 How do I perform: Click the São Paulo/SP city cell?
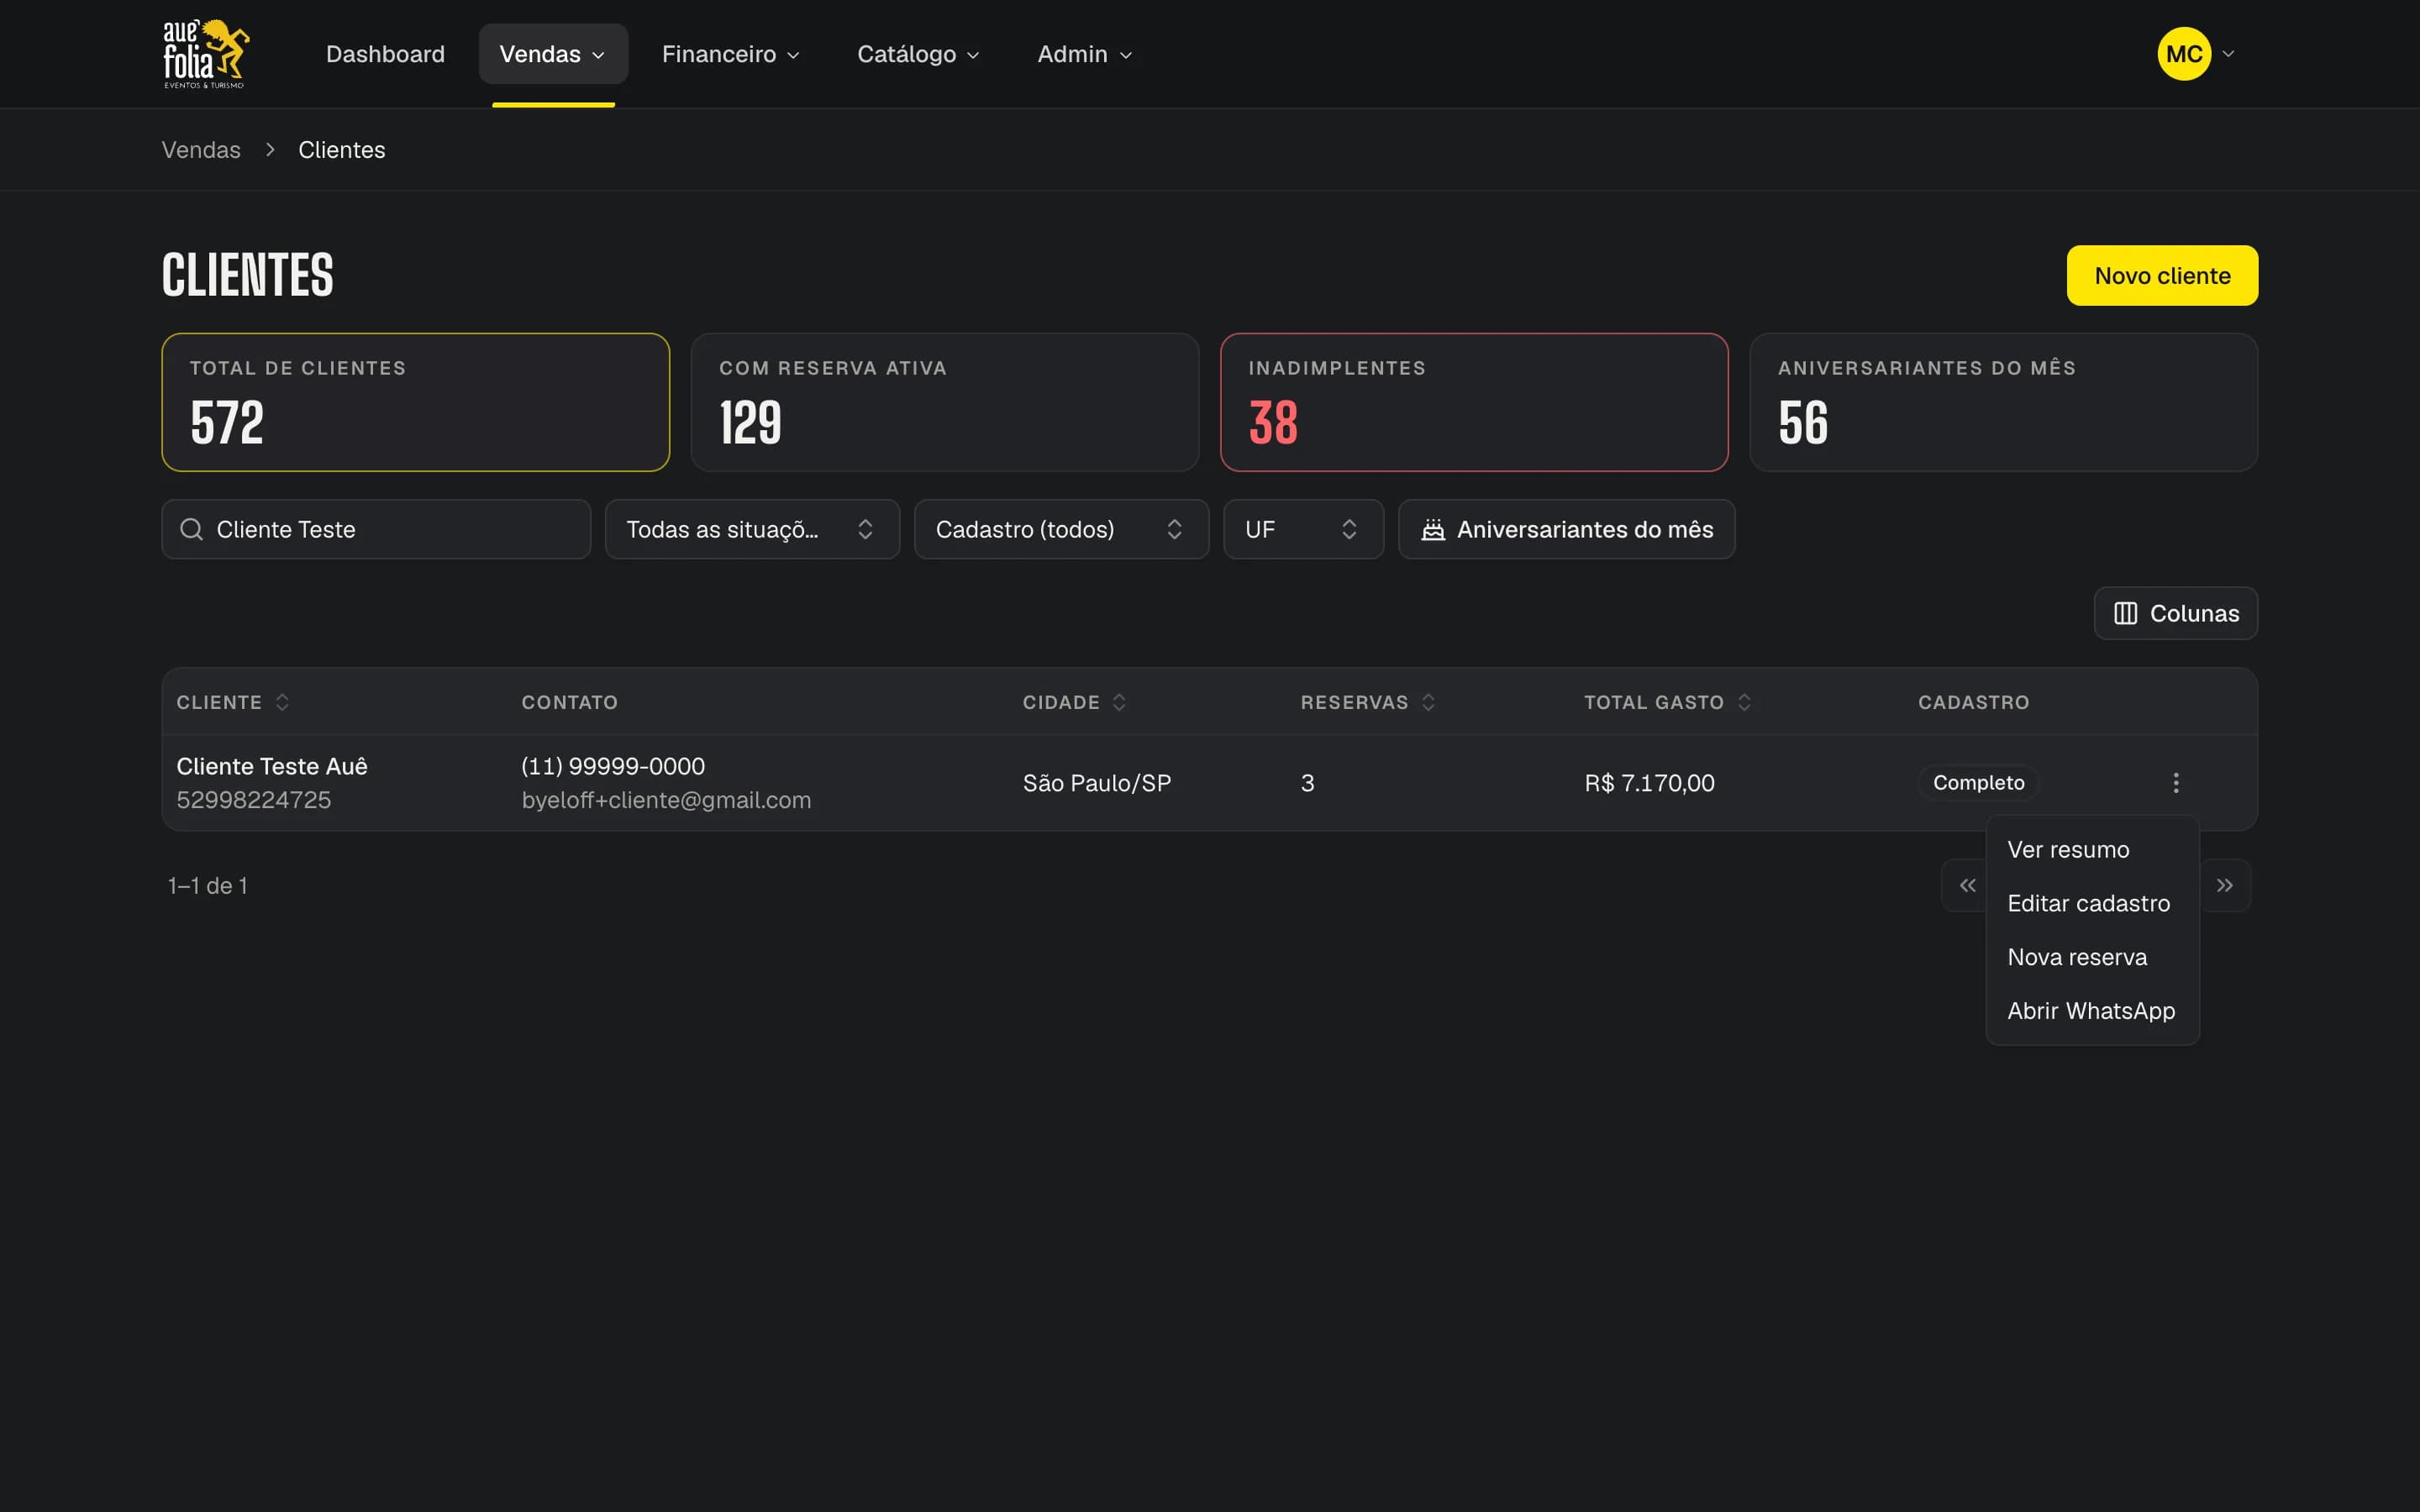[1096, 783]
